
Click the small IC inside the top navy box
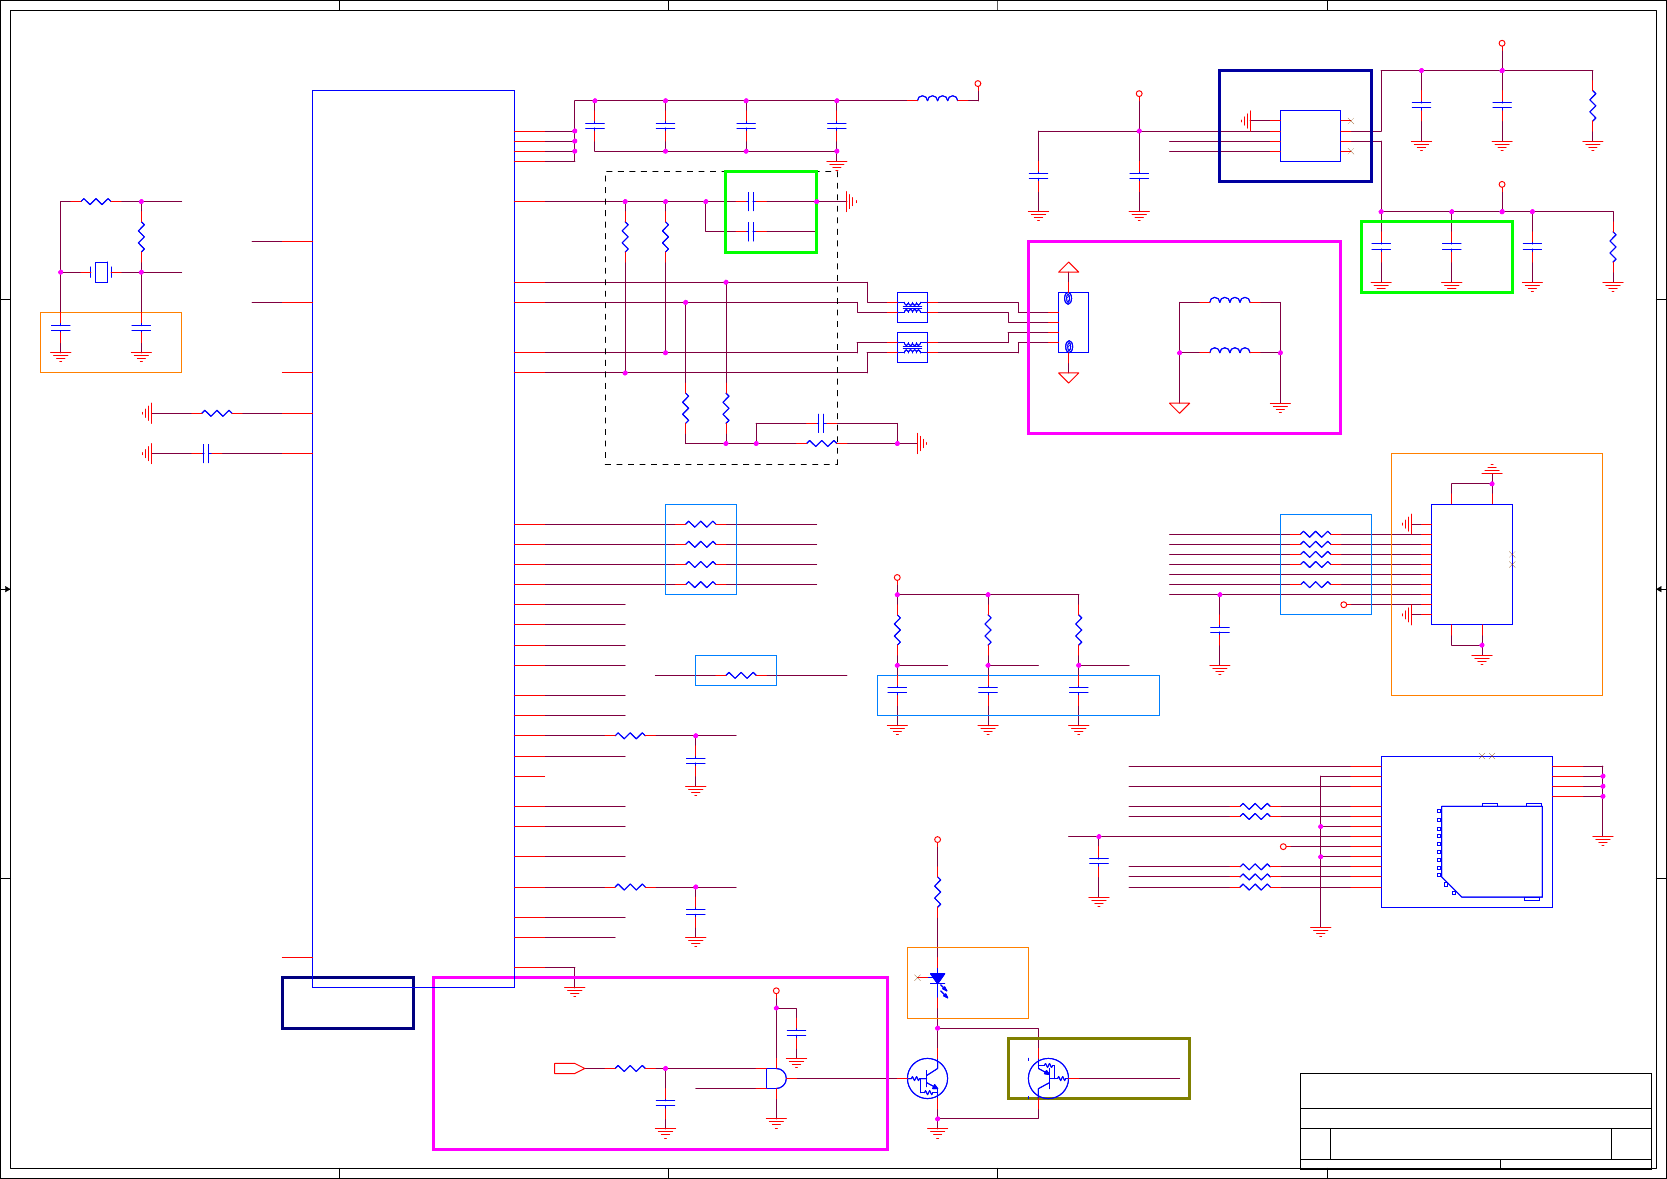[x=1310, y=135]
